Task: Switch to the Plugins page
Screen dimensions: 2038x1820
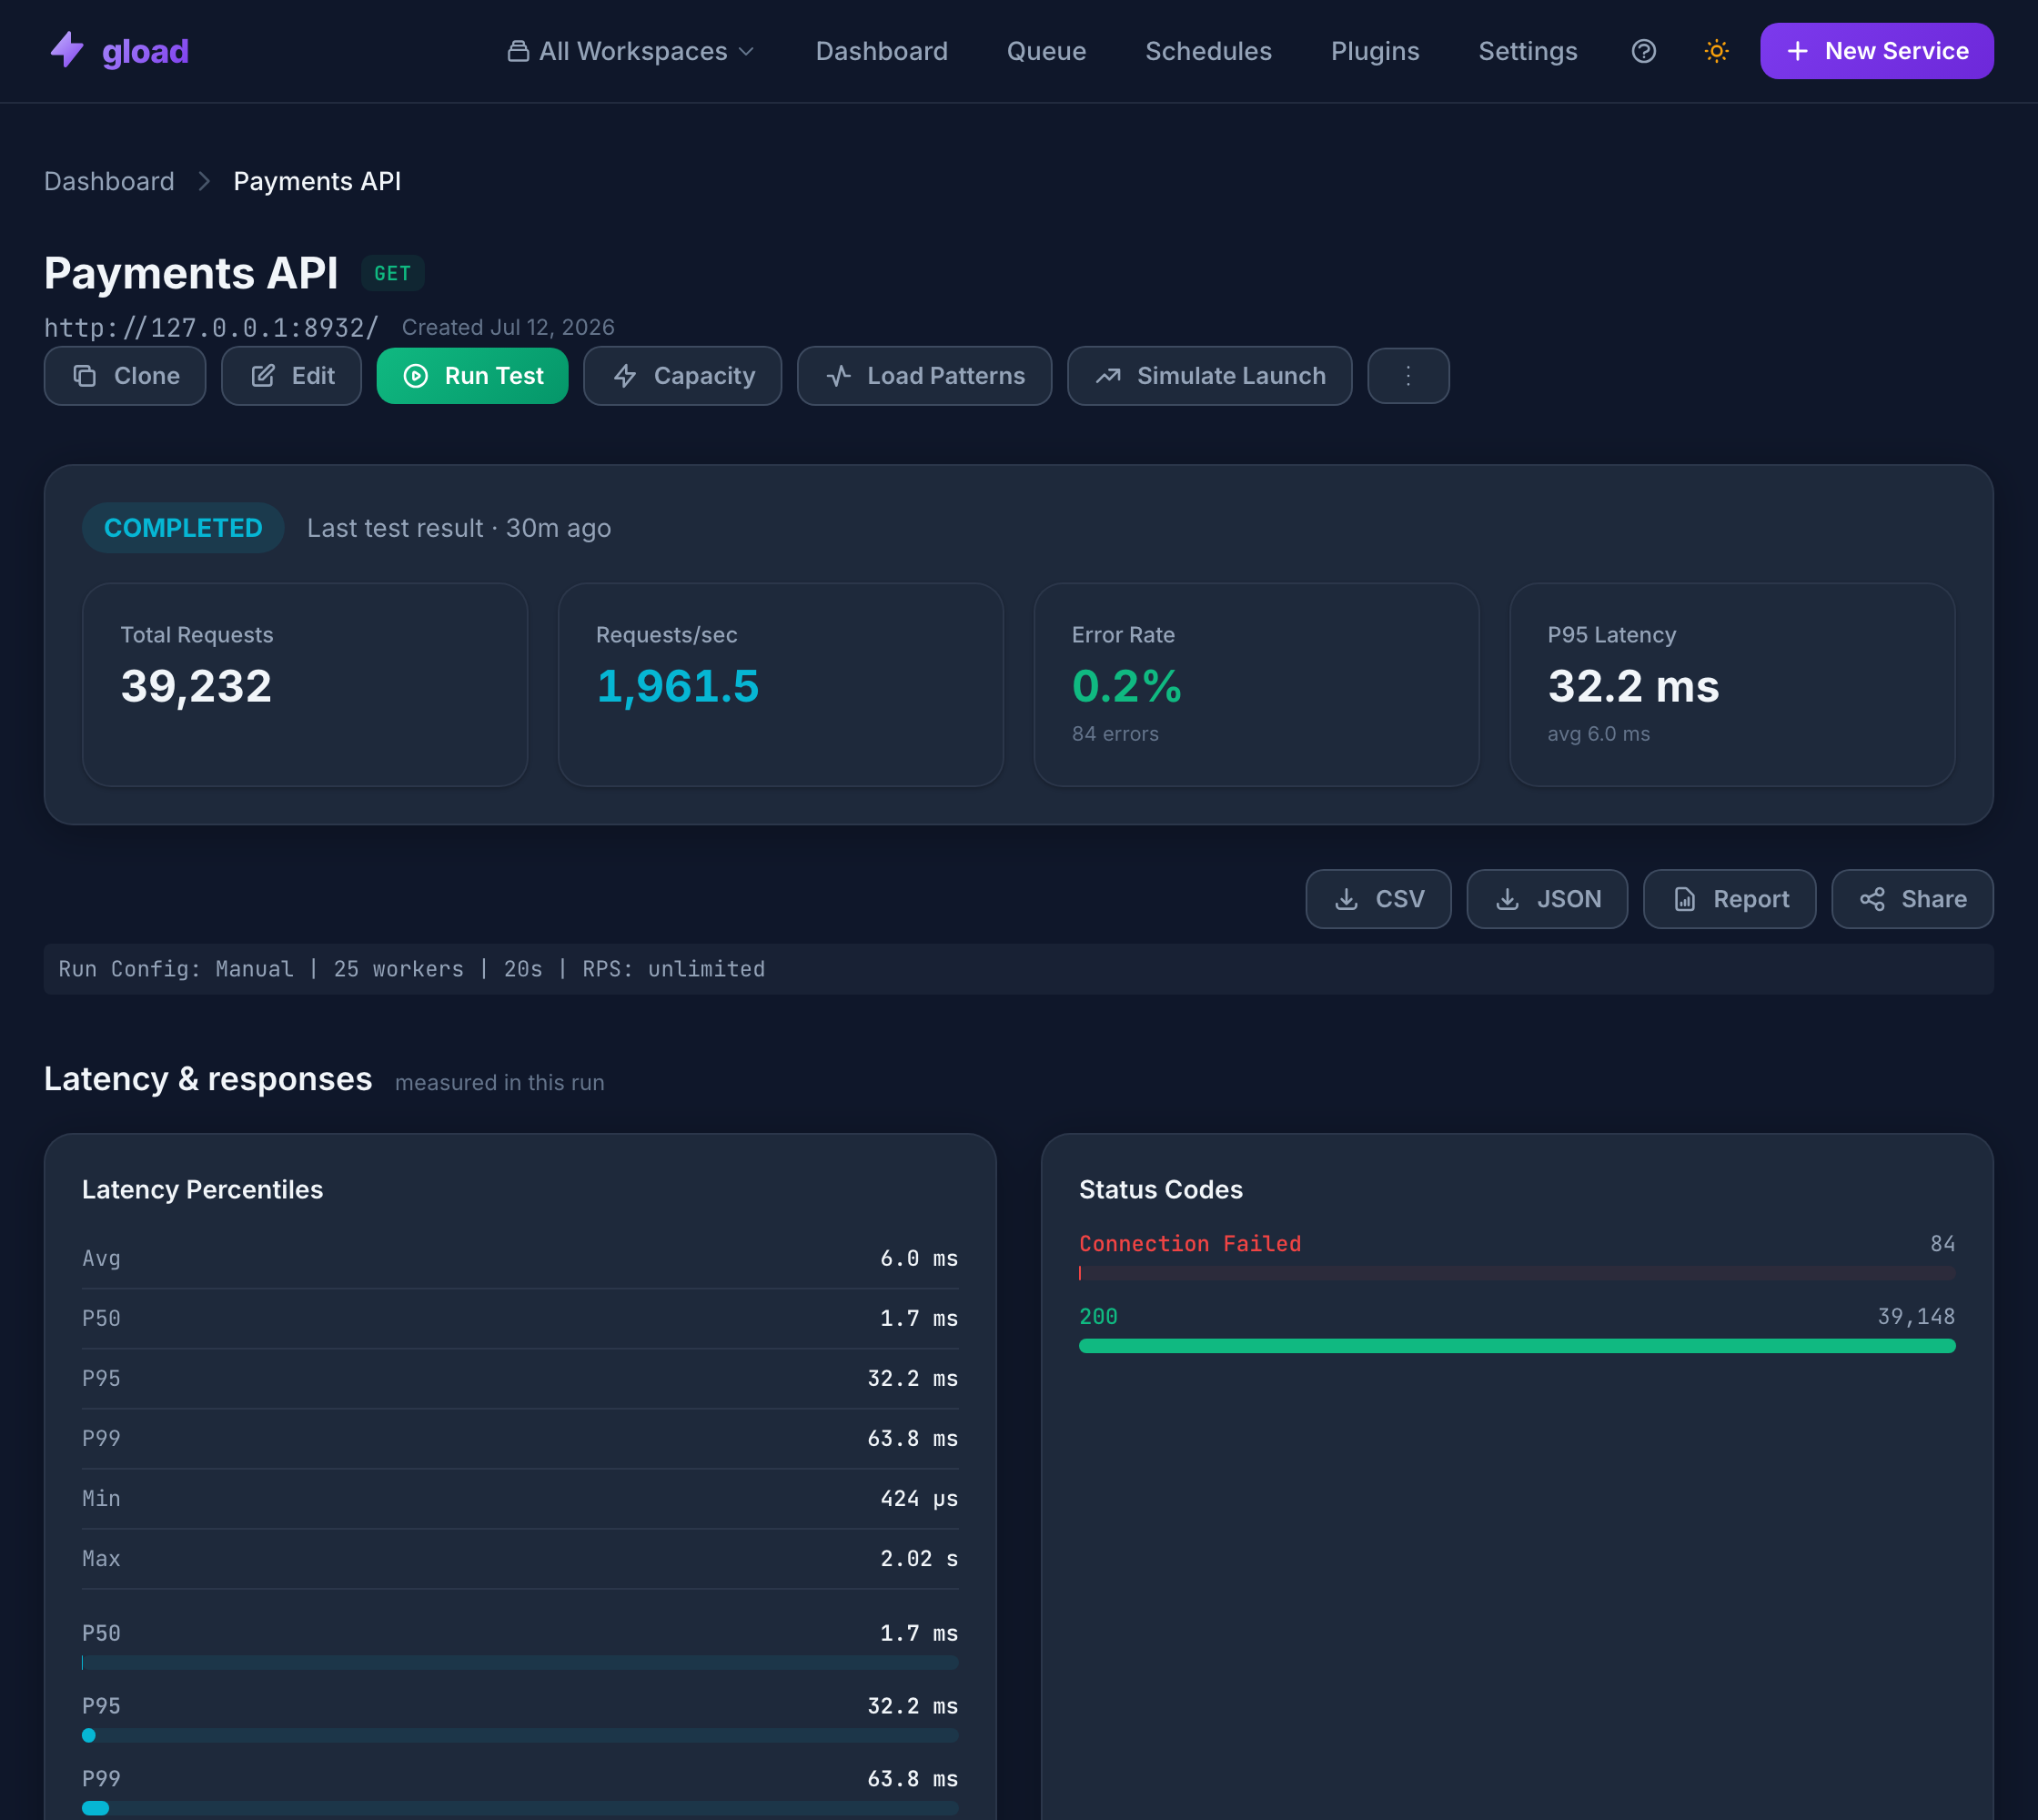Action: [1375, 51]
